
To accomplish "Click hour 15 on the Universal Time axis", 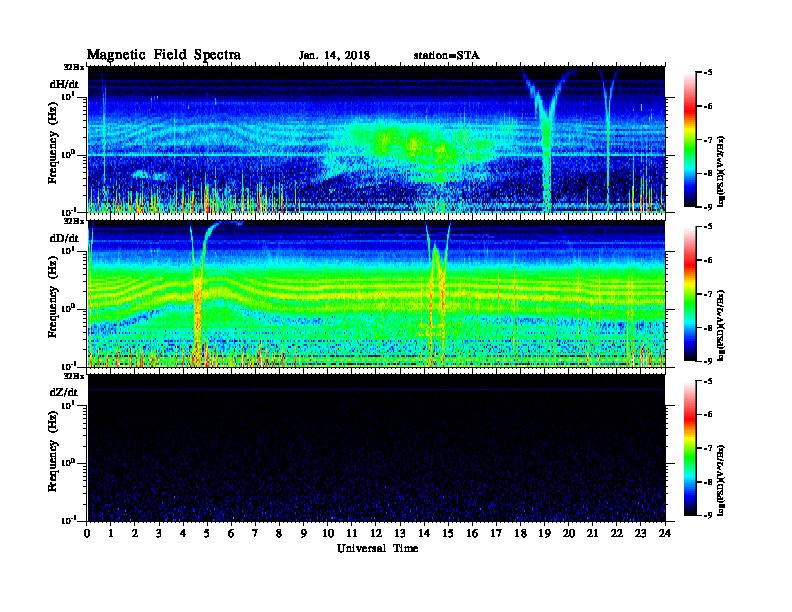I will click(x=448, y=534).
